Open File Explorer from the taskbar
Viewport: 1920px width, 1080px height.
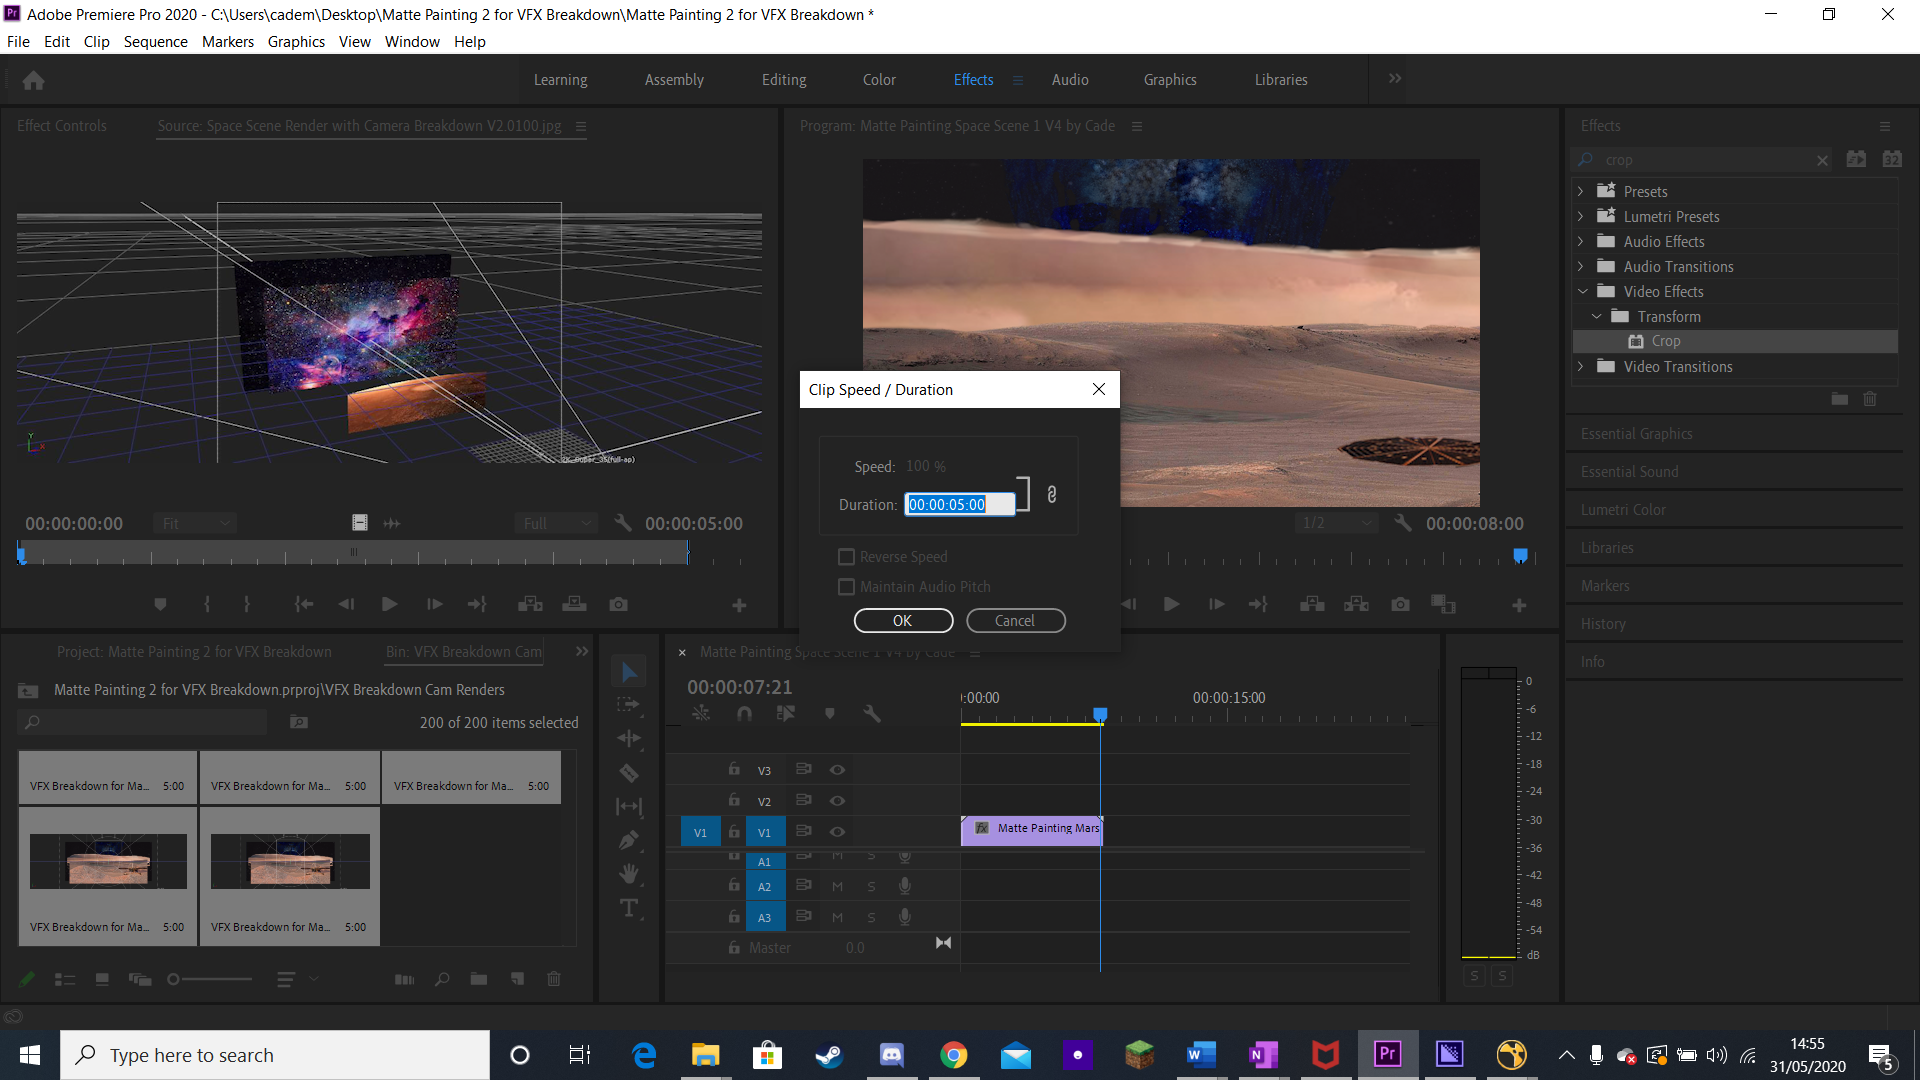[x=706, y=1055]
